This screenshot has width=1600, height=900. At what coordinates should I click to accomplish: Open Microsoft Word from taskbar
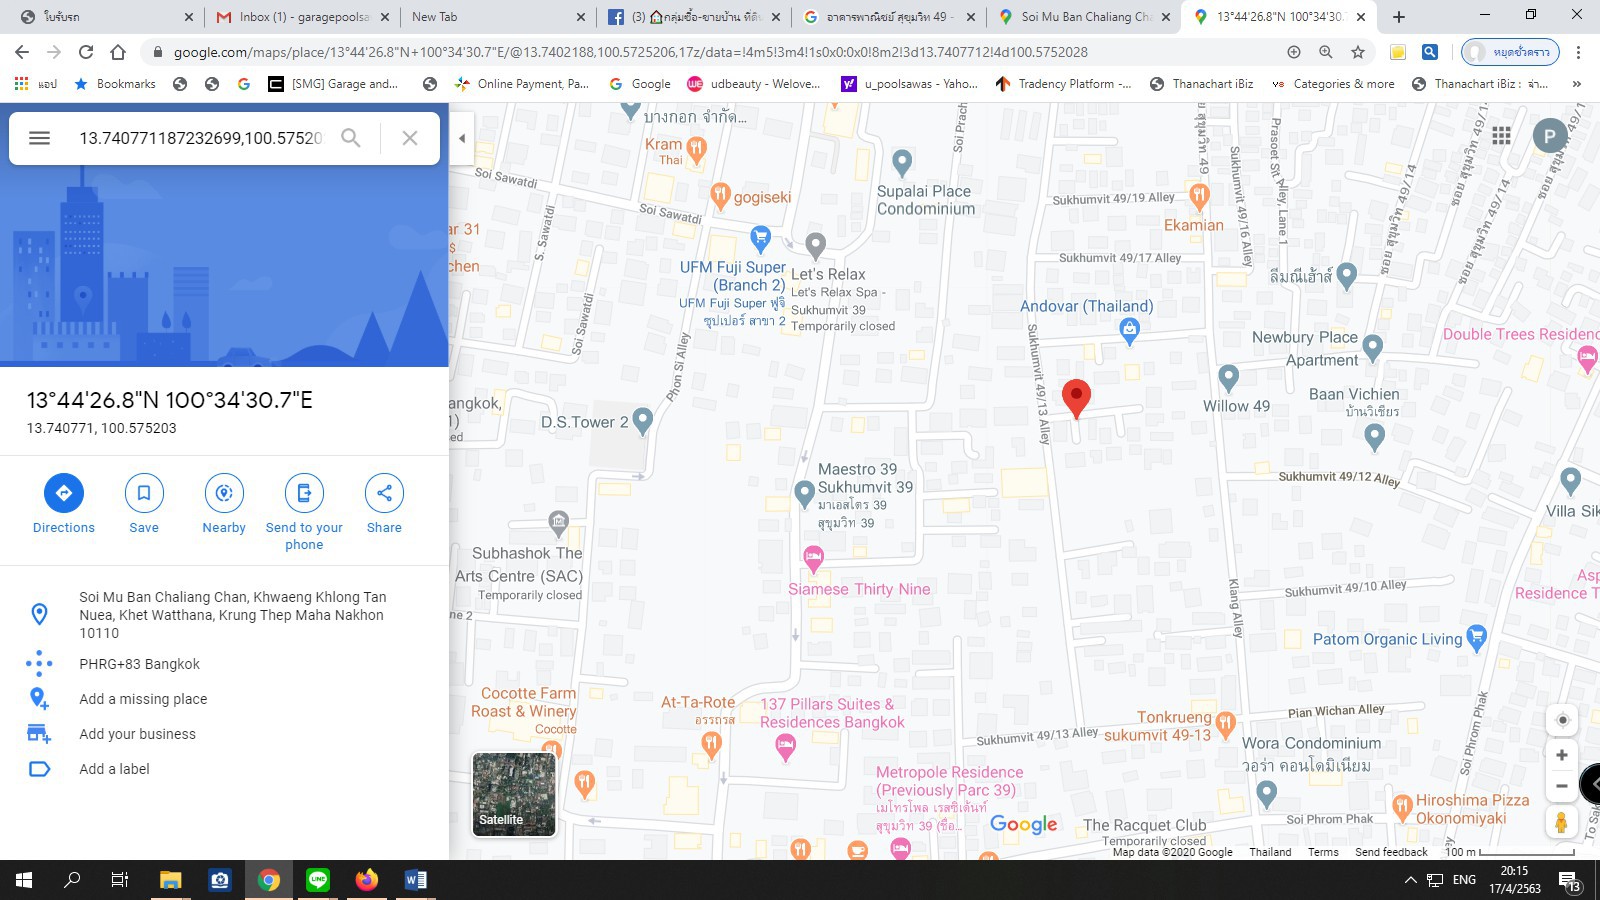coord(416,880)
